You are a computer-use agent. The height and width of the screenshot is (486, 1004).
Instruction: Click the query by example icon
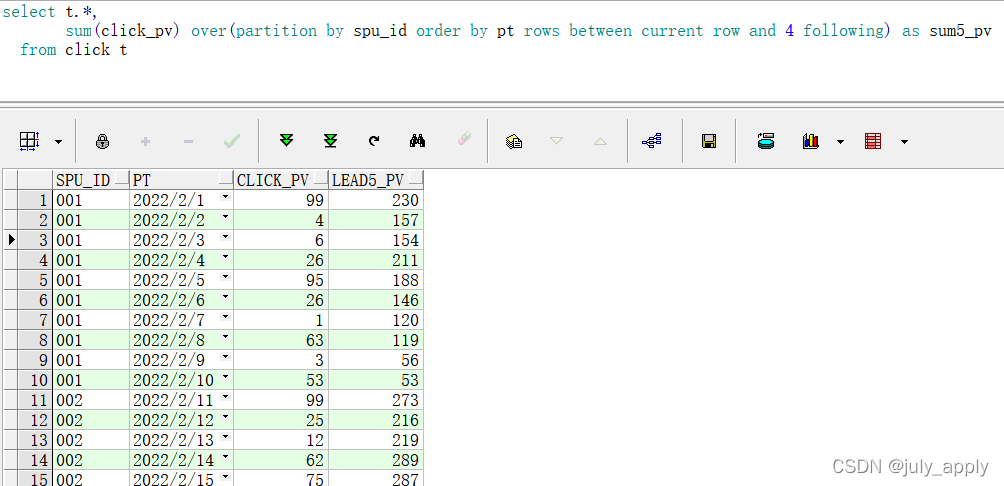pos(514,142)
